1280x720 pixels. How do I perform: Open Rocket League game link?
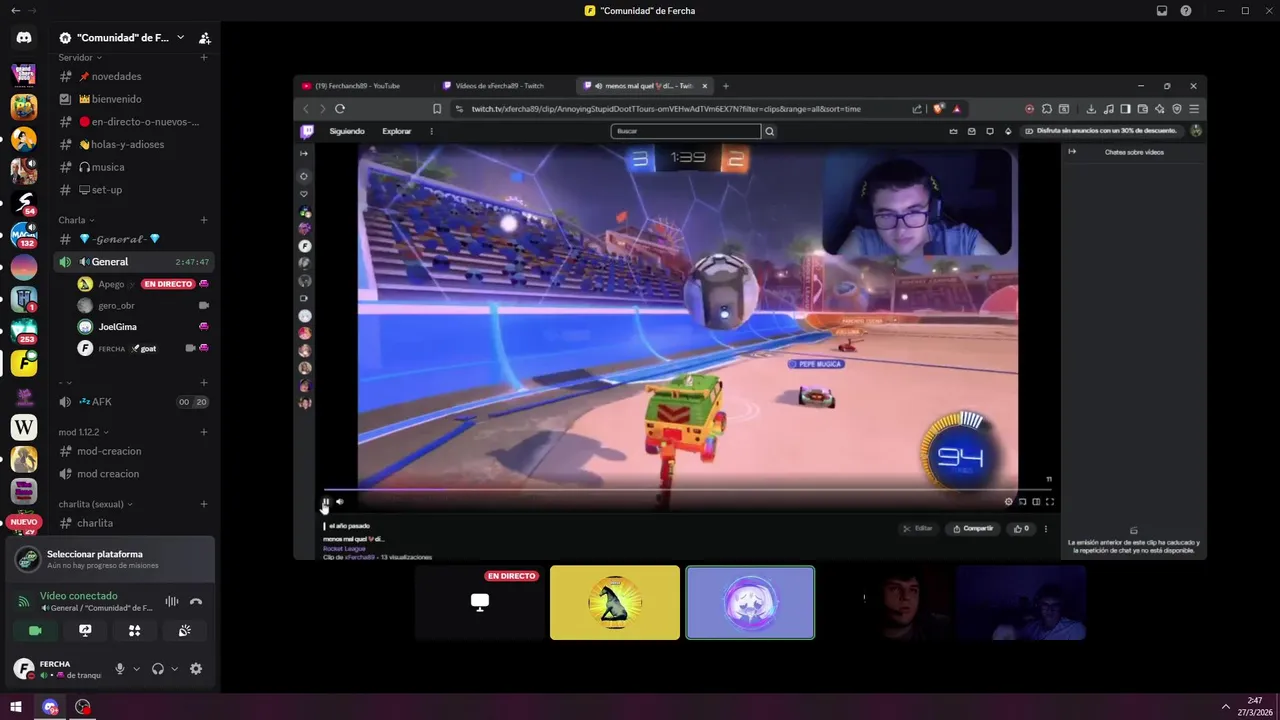click(x=344, y=548)
